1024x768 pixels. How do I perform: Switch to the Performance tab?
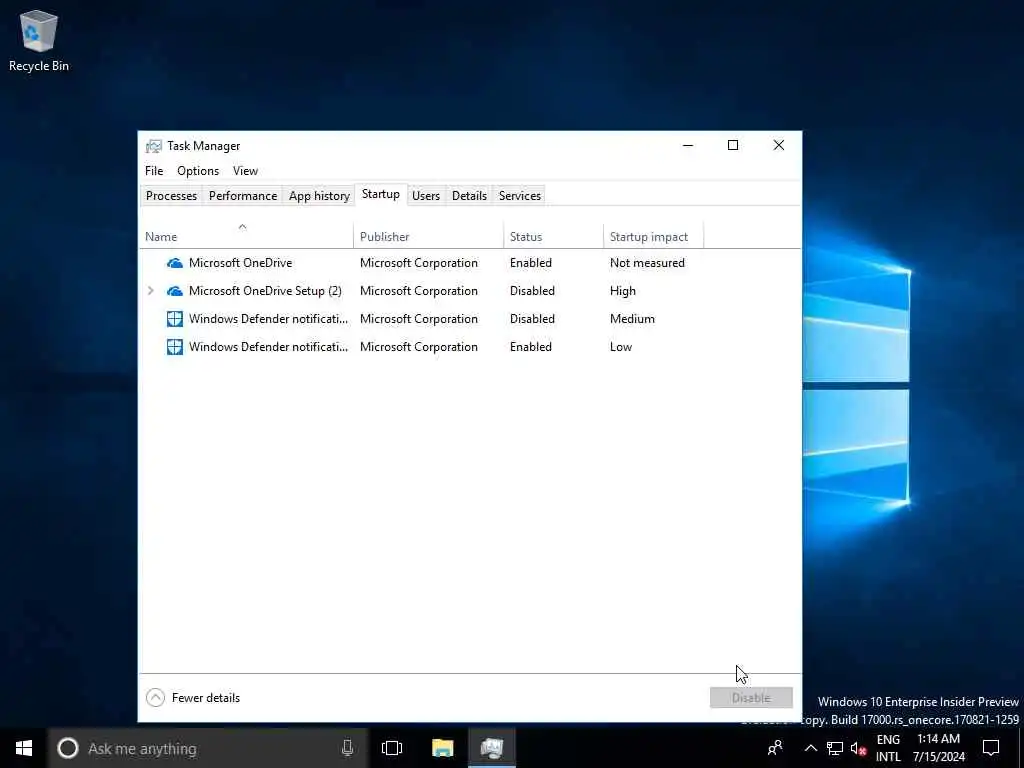(x=243, y=196)
